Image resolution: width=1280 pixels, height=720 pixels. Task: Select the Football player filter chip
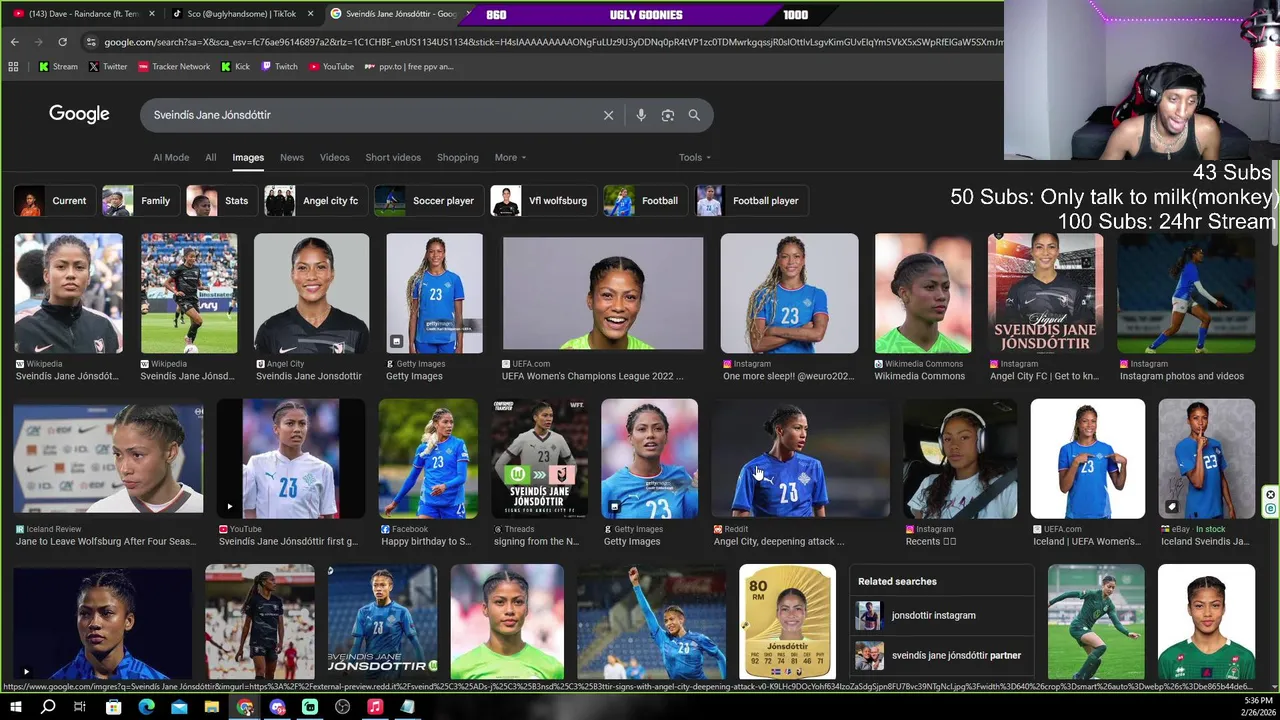tap(751, 201)
